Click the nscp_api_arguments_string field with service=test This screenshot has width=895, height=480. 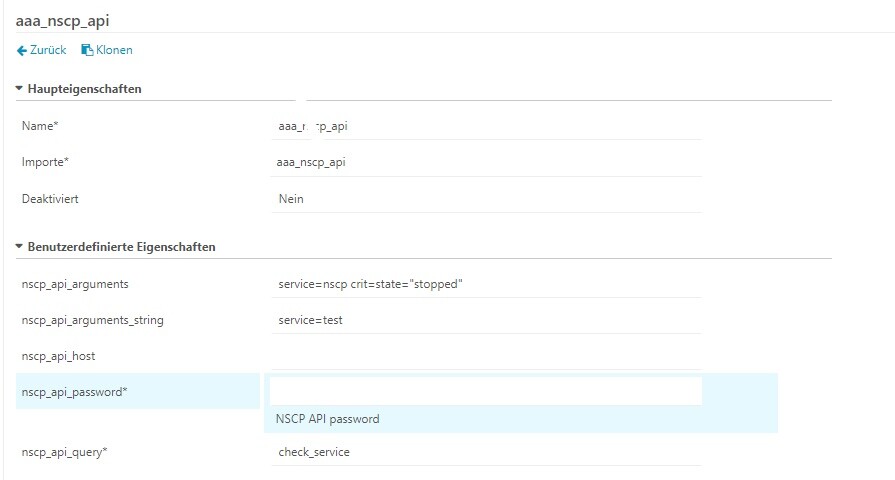[x=486, y=320]
